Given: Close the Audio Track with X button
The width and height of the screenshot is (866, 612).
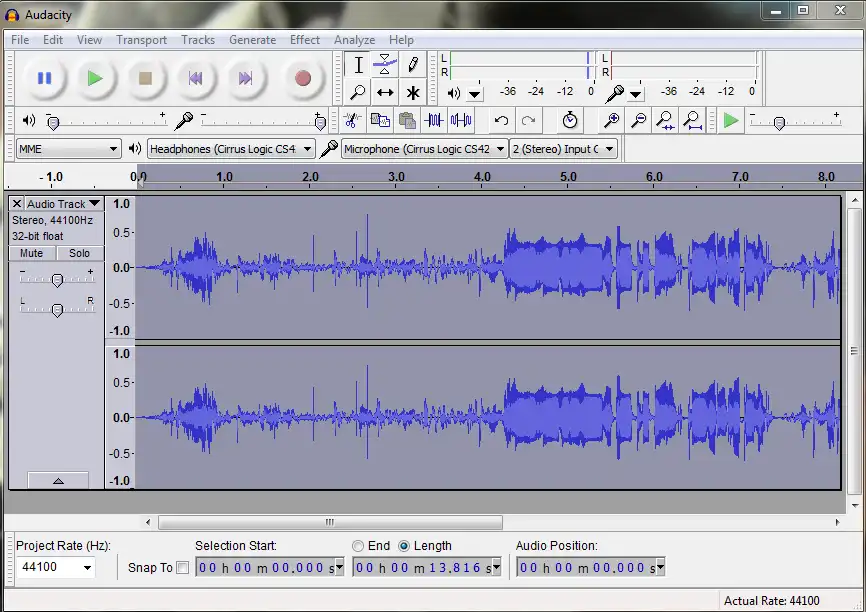Looking at the screenshot, I should point(17,204).
